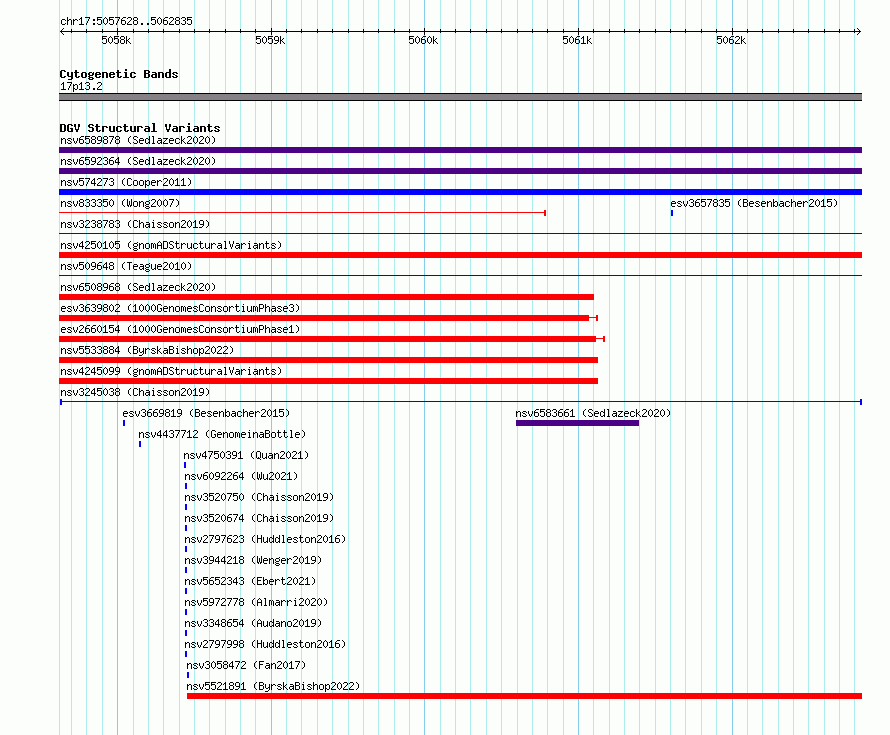Click the nsv4250105 (gnomADStructuralVariants) red bar

tap(460, 255)
